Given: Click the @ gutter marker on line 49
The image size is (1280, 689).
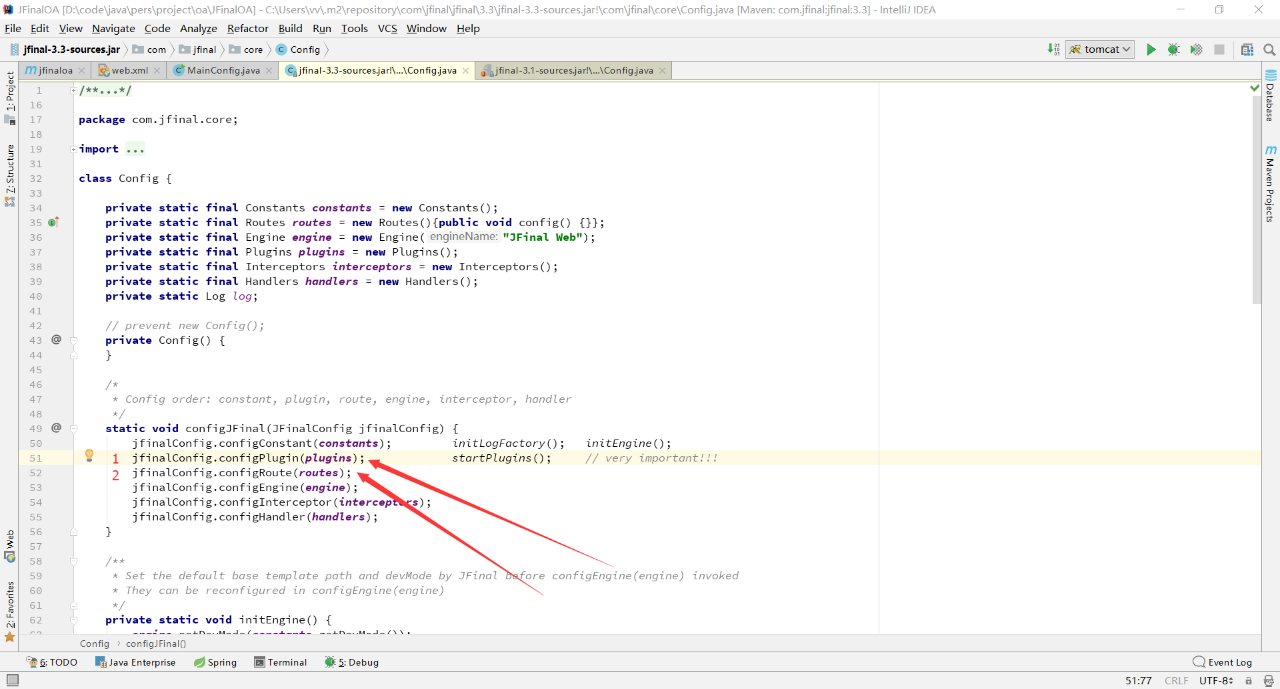Looking at the screenshot, I should coord(56,428).
